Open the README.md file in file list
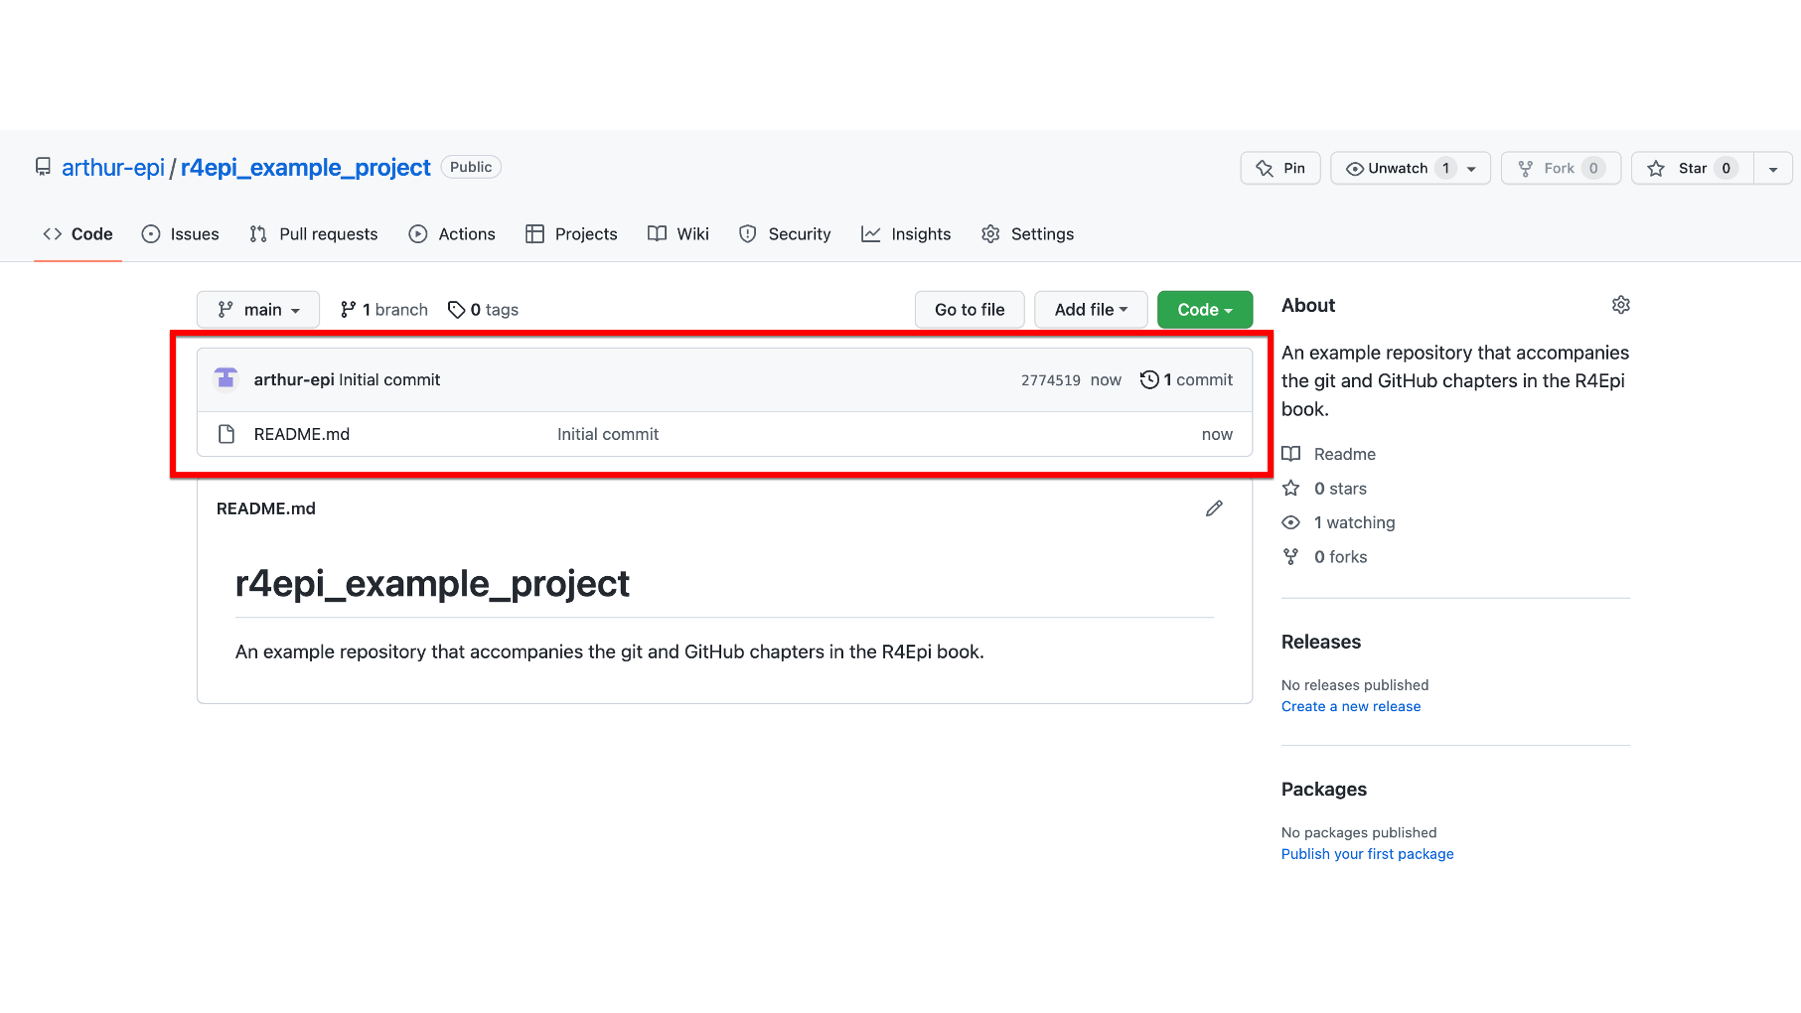 coord(302,434)
